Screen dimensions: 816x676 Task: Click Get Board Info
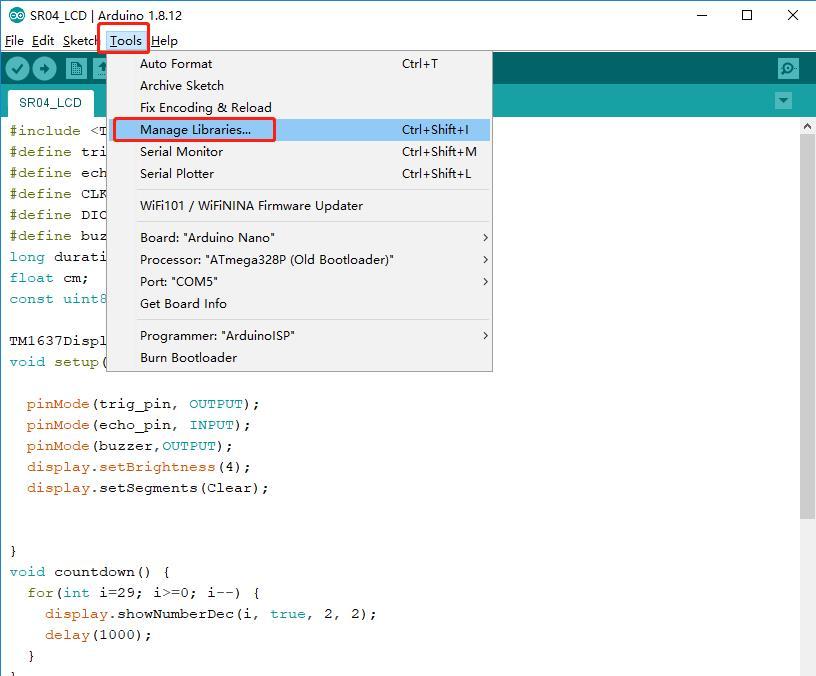pyautogui.click(x=299, y=303)
